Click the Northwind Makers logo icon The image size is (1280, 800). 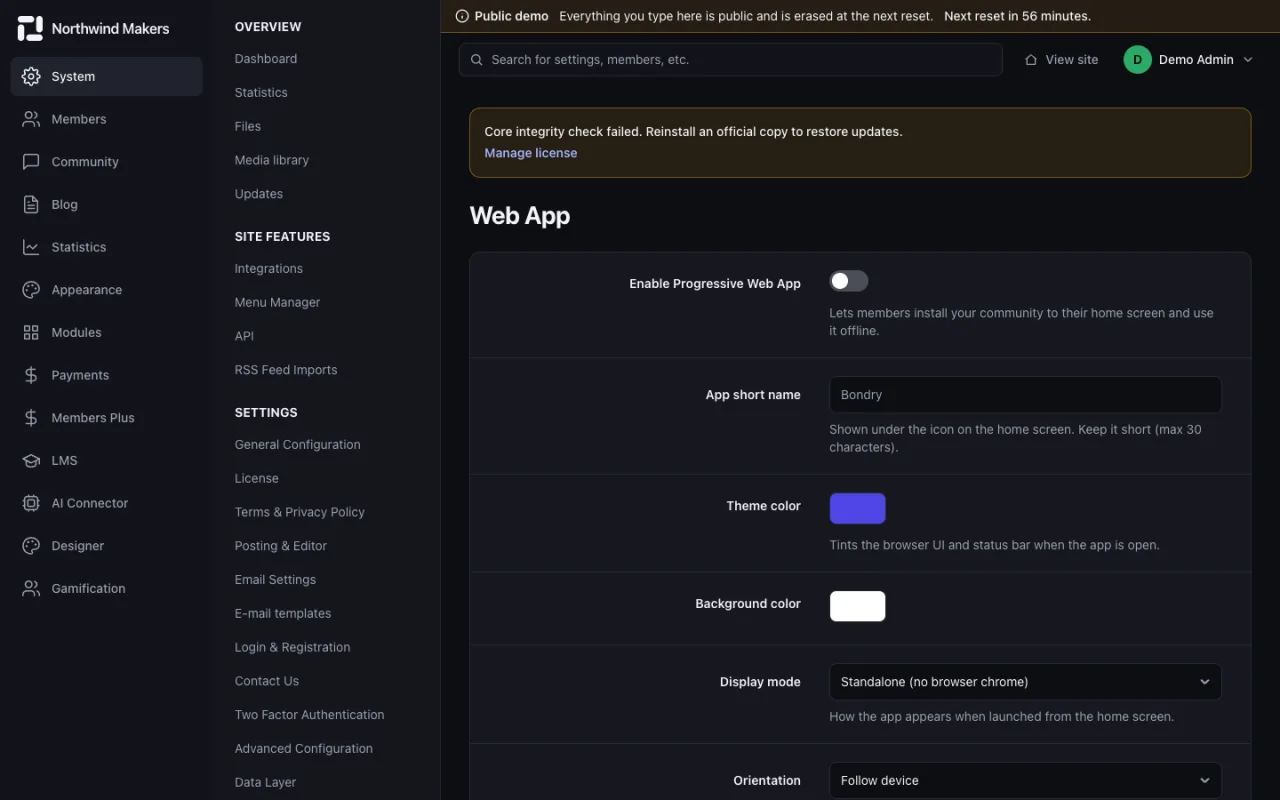click(x=31, y=29)
